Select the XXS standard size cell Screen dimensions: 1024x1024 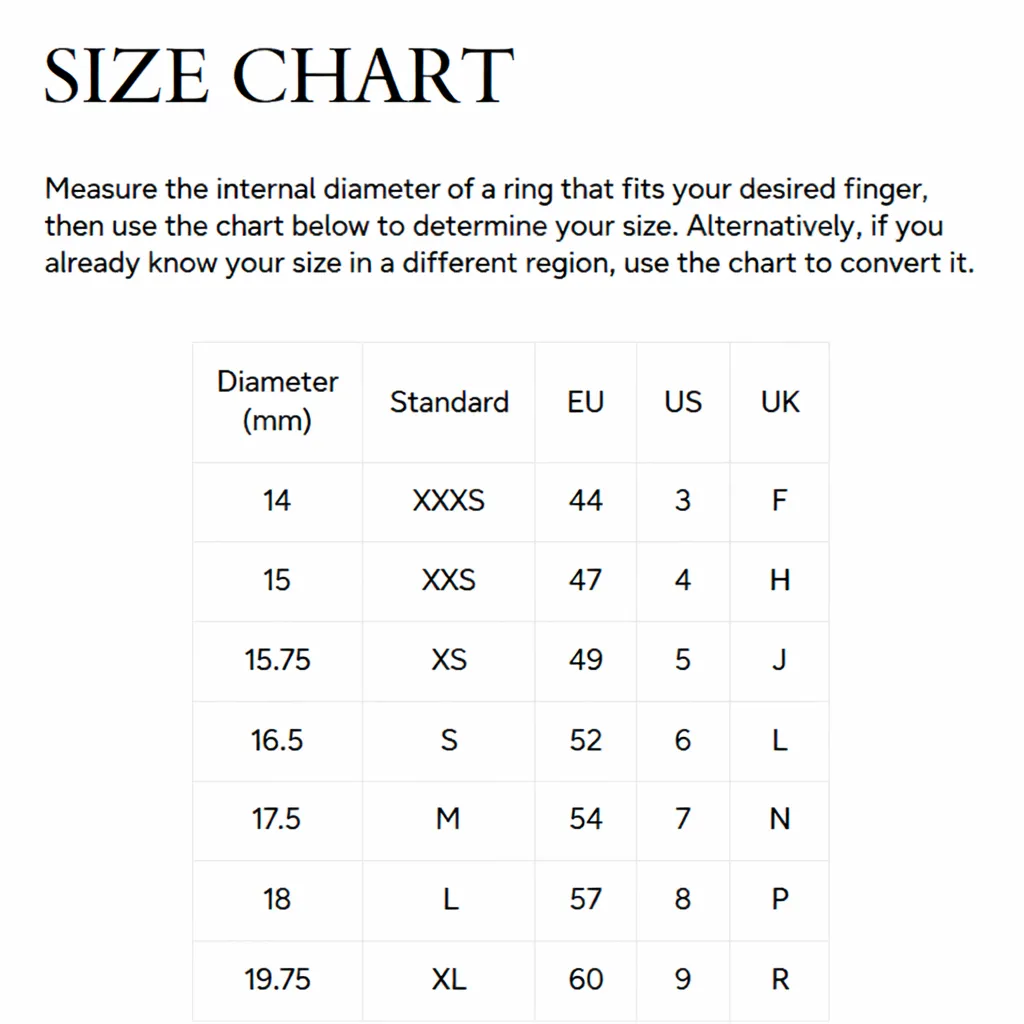point(449,580)
